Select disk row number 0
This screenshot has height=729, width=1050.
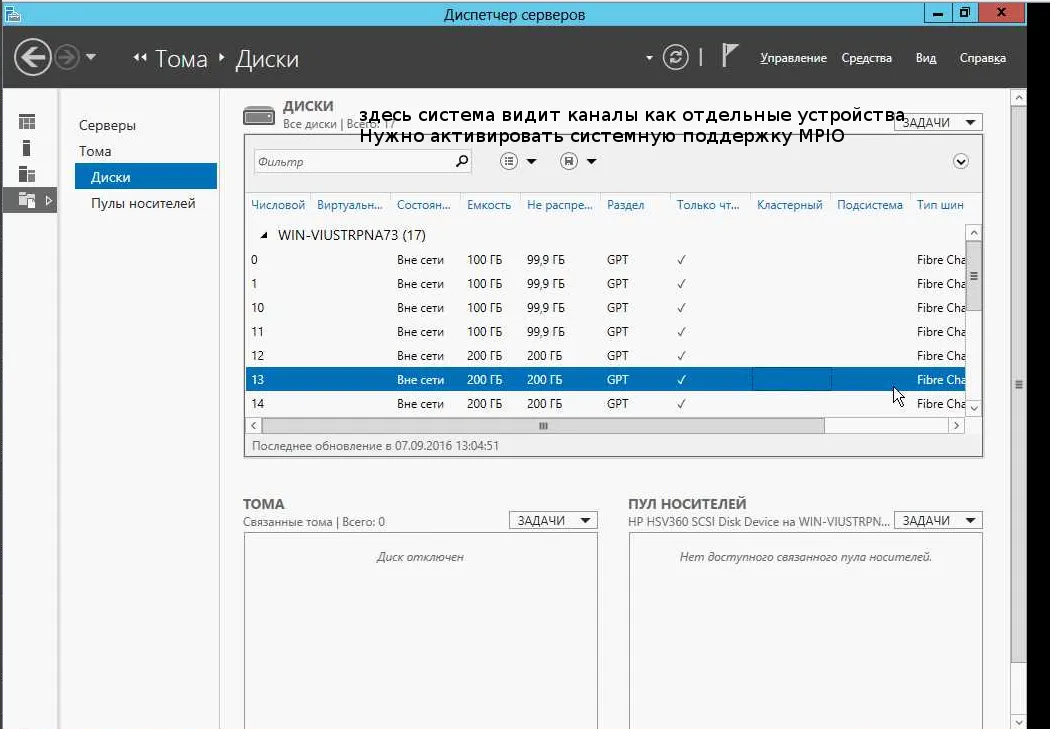[x=605, y=260]
